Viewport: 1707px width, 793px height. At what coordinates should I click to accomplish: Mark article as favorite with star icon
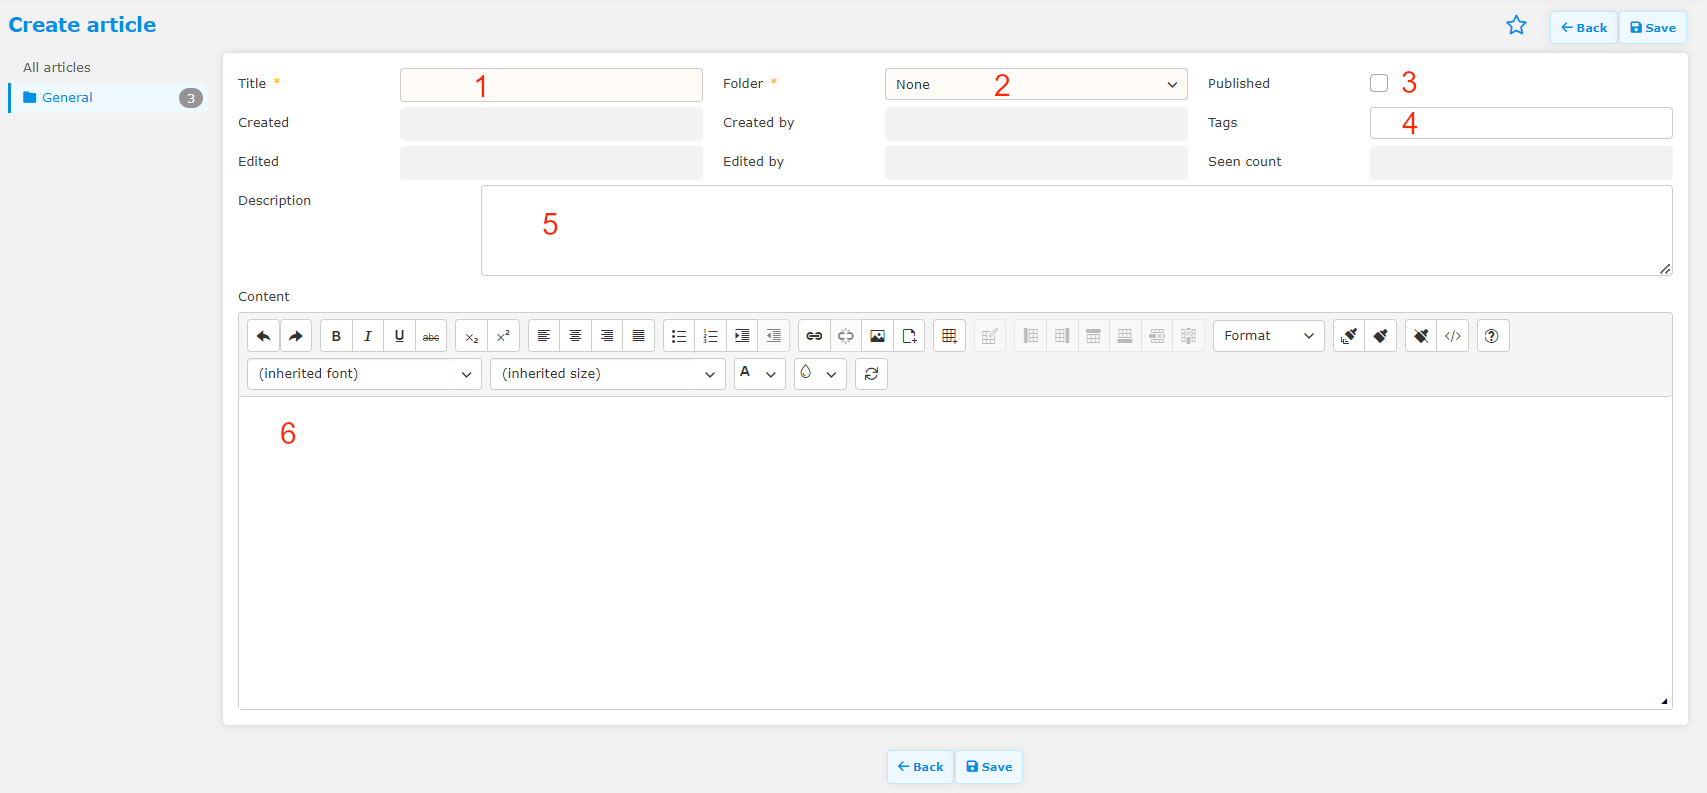click(1516, 26)
